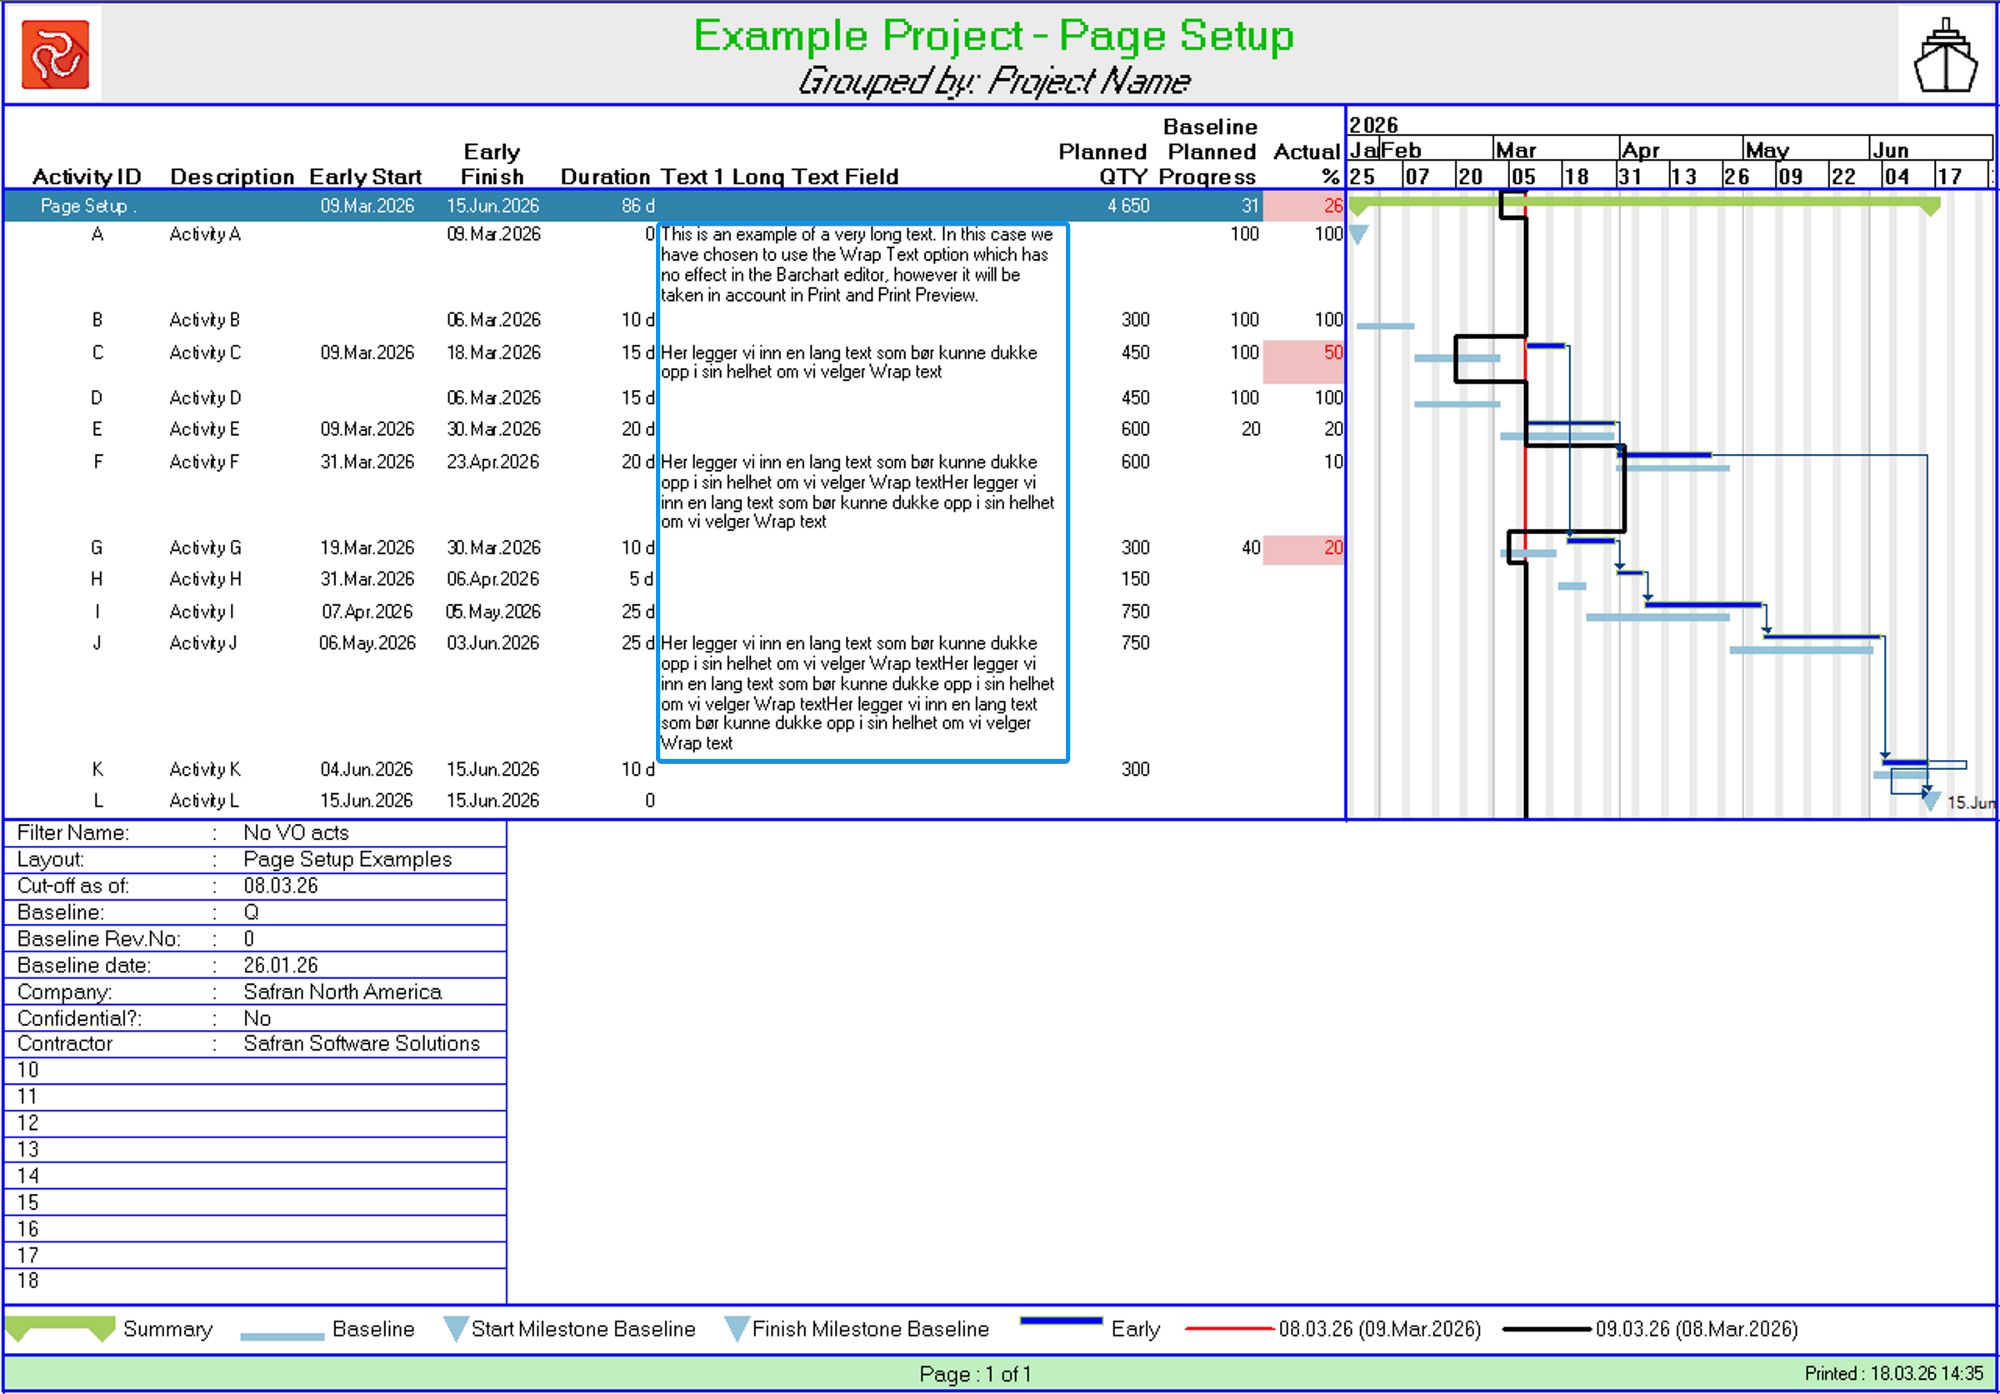Click the Company value Safran North America
Image resolution: width=2000 pixels, height=1394 pixels.
point(342,992)
